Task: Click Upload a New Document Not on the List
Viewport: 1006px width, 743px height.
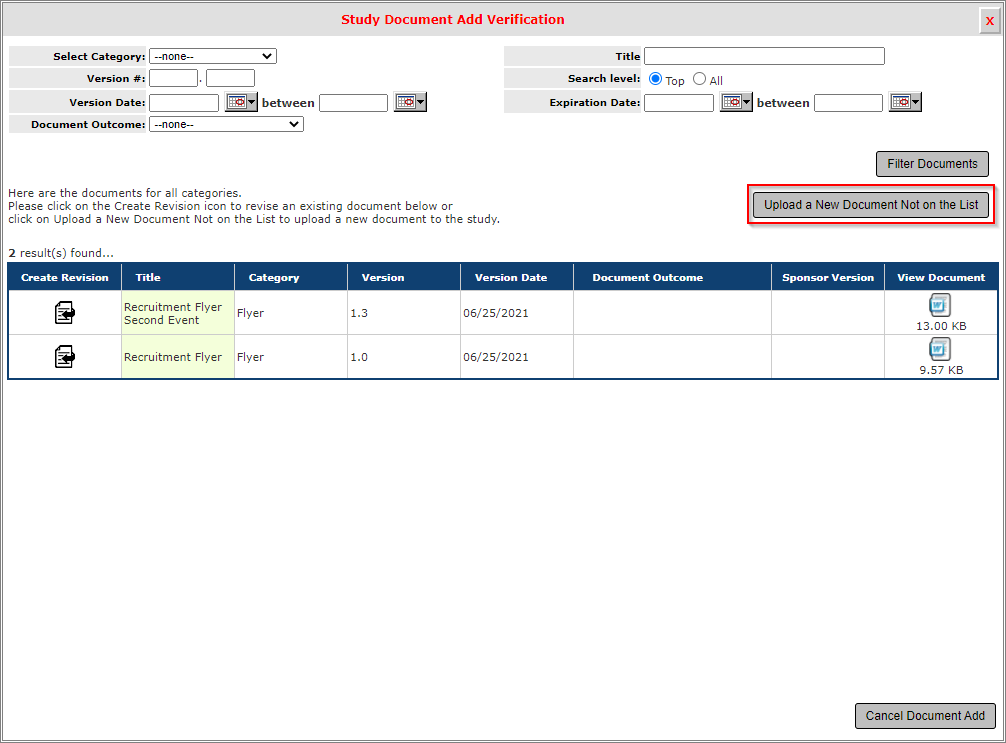Action: pyautogui.click(x=871, y=205)
